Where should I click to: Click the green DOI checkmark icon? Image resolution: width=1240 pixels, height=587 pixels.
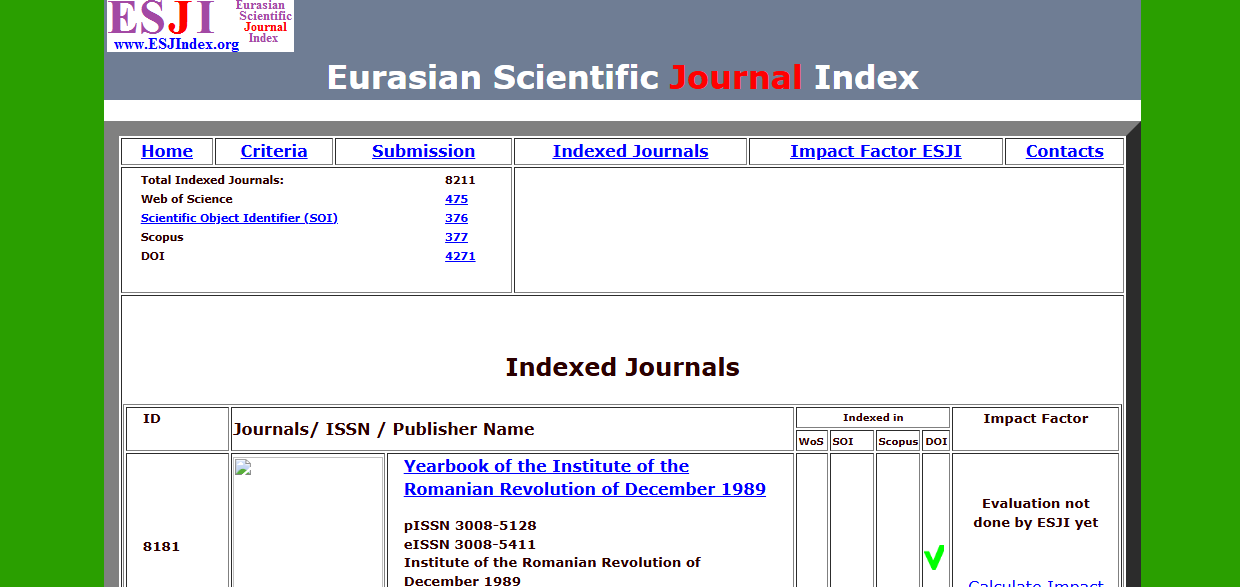click(934, 557)
